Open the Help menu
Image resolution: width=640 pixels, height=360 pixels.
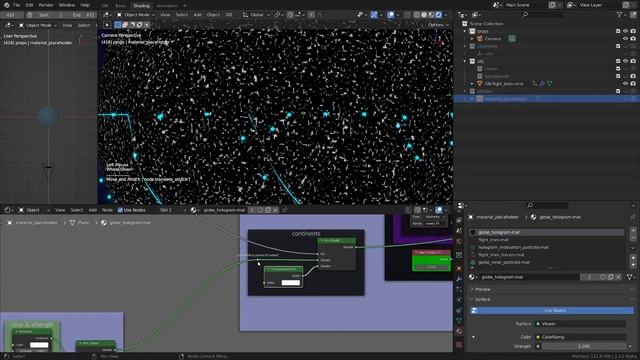pyautogui.click(x=85, y=5)
